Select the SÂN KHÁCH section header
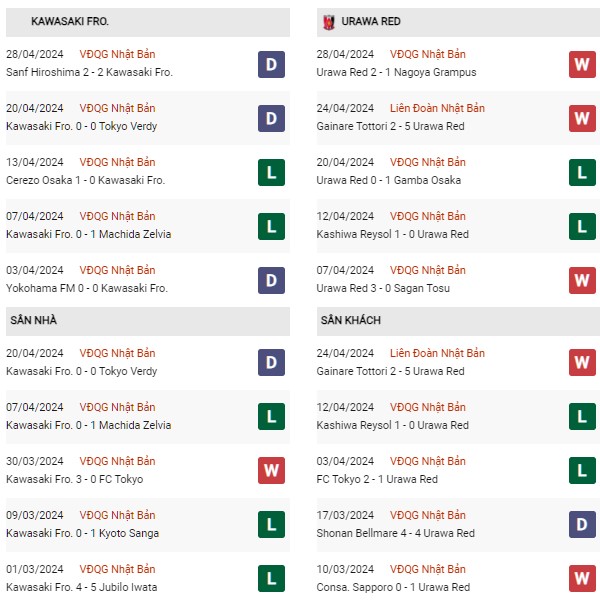The width and height of the screenshot is (600, 600). click(458, 321)
